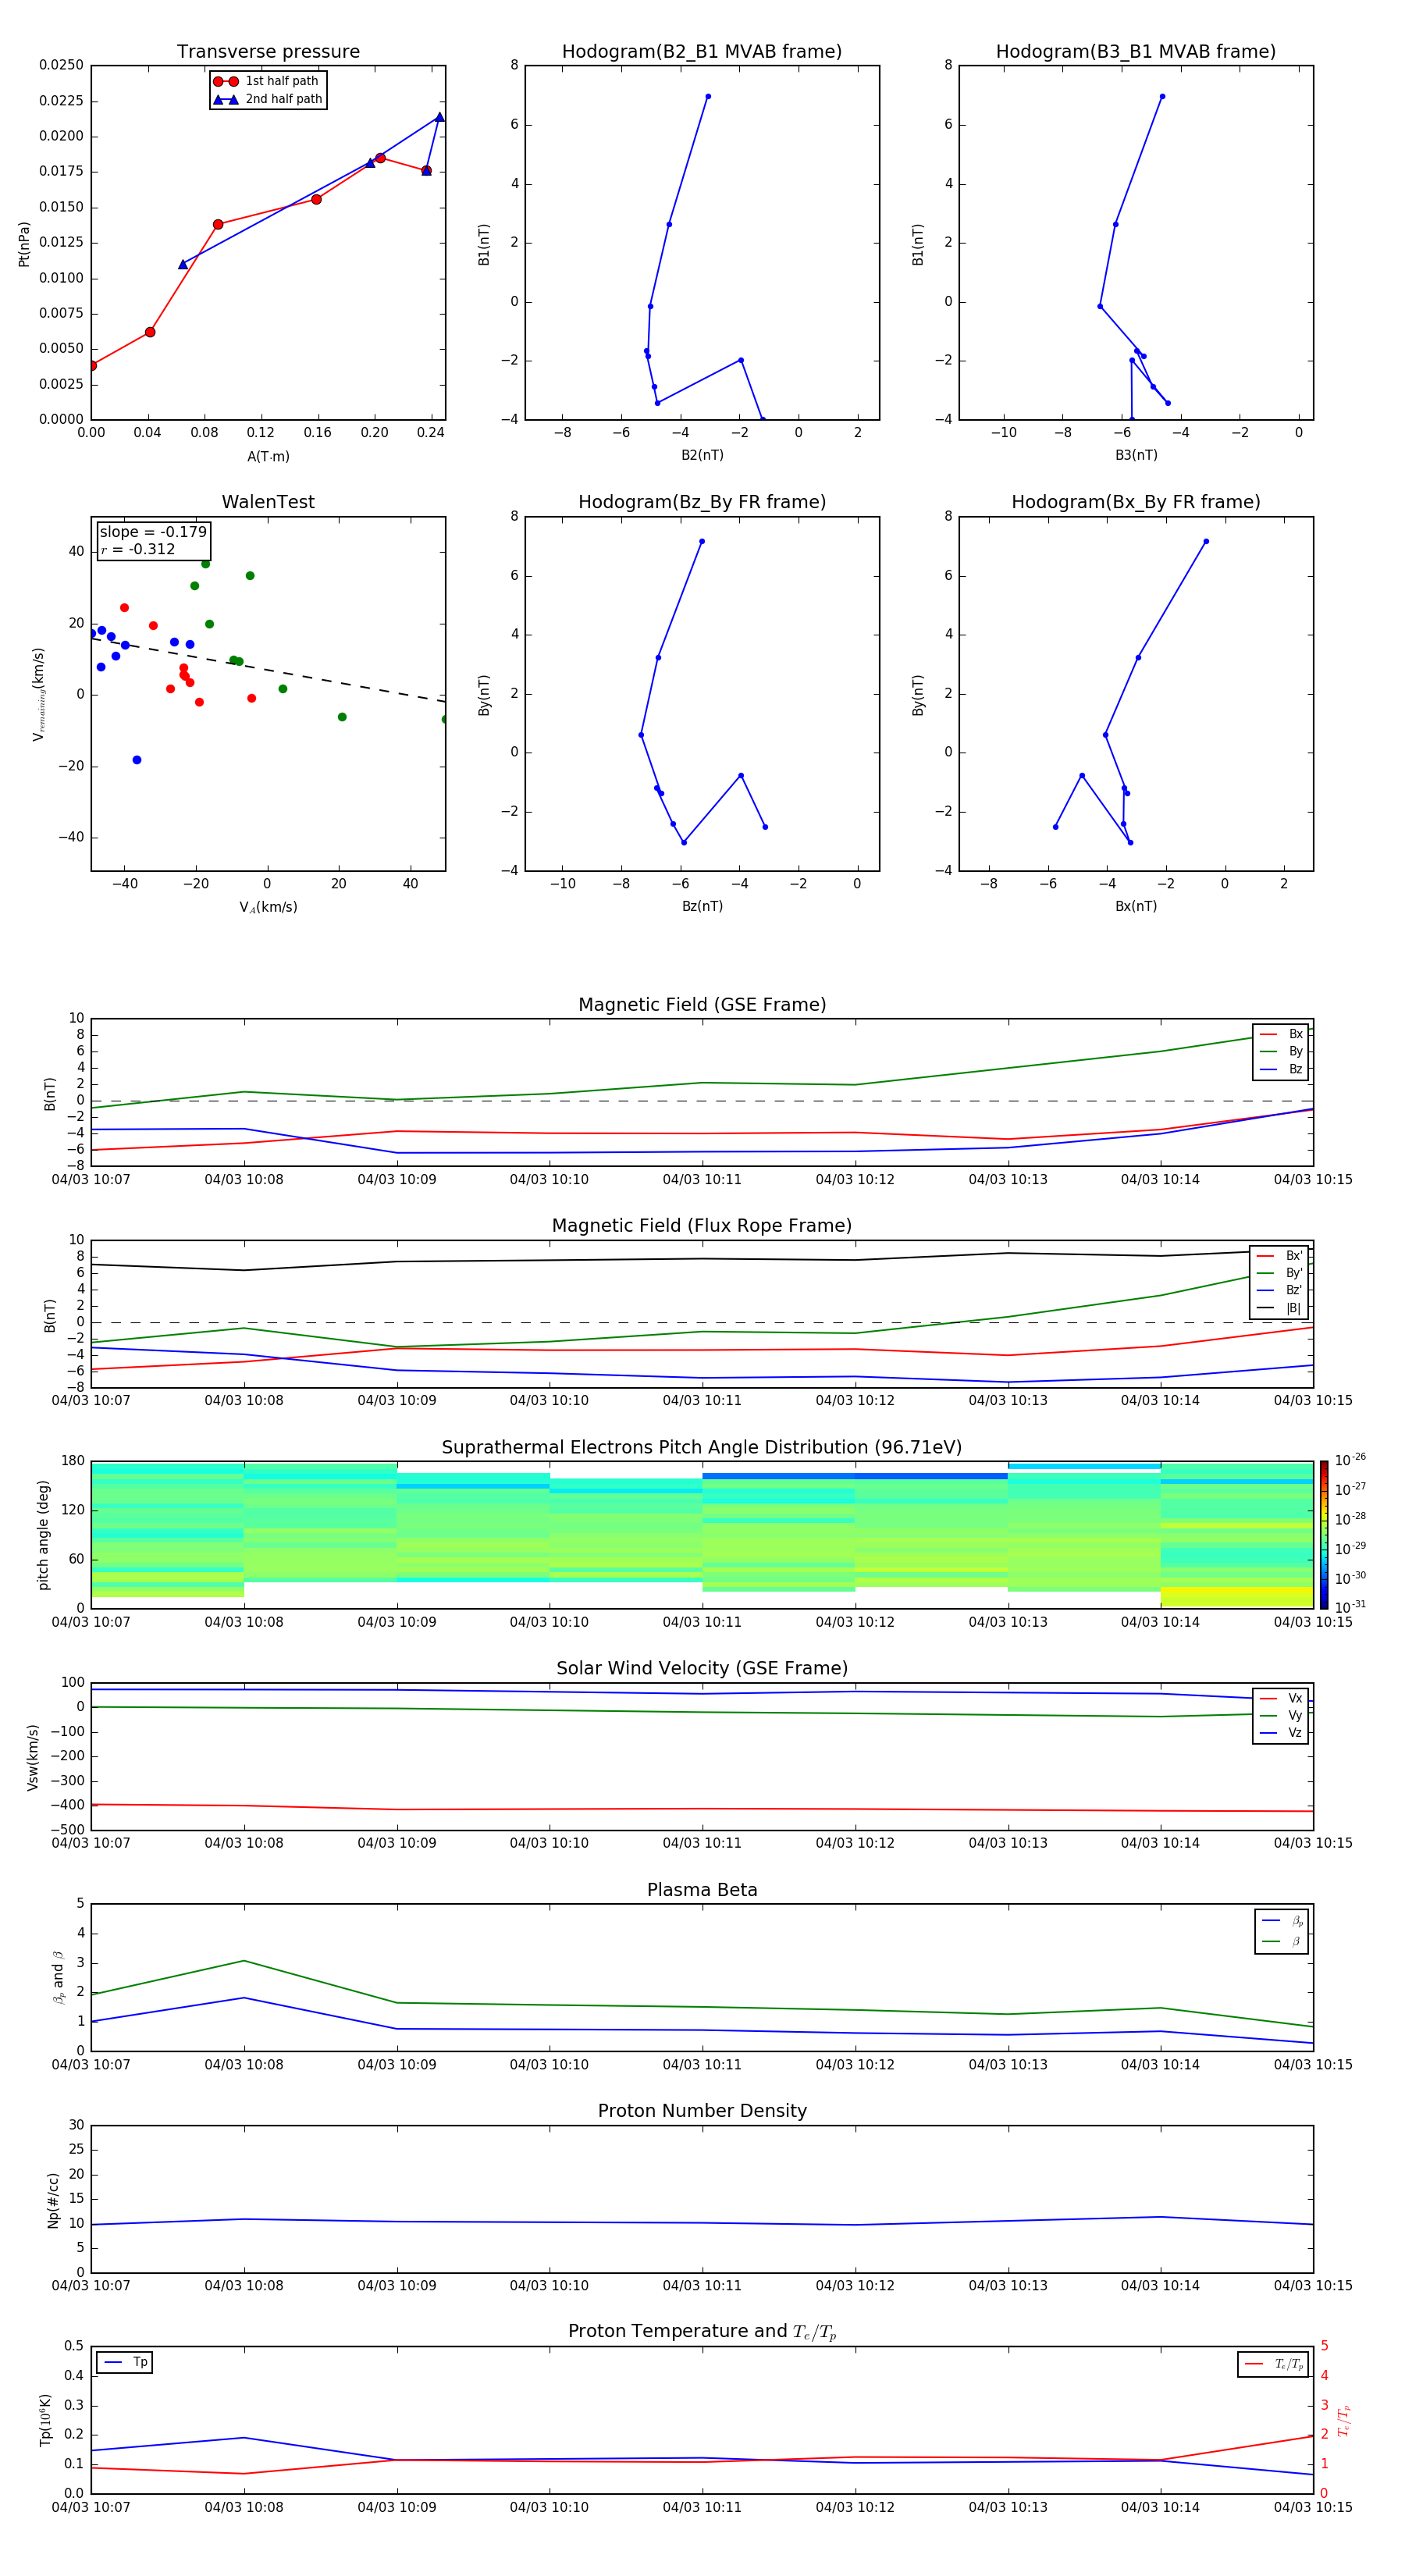Click the 'Tp(10^6K)' y-axis label

pos(45,2420)
